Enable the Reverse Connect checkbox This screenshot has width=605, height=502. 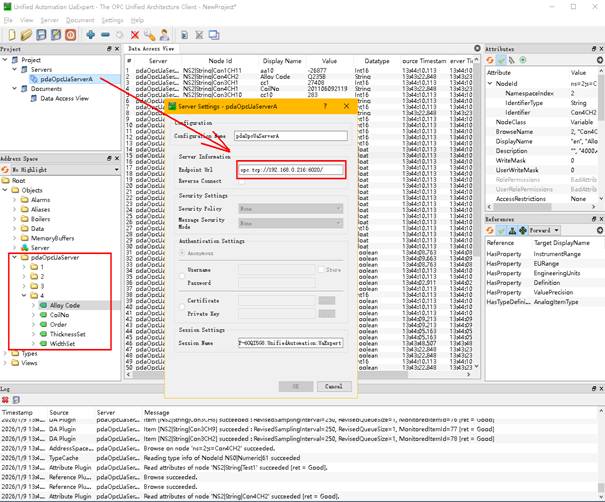[239, 181]
